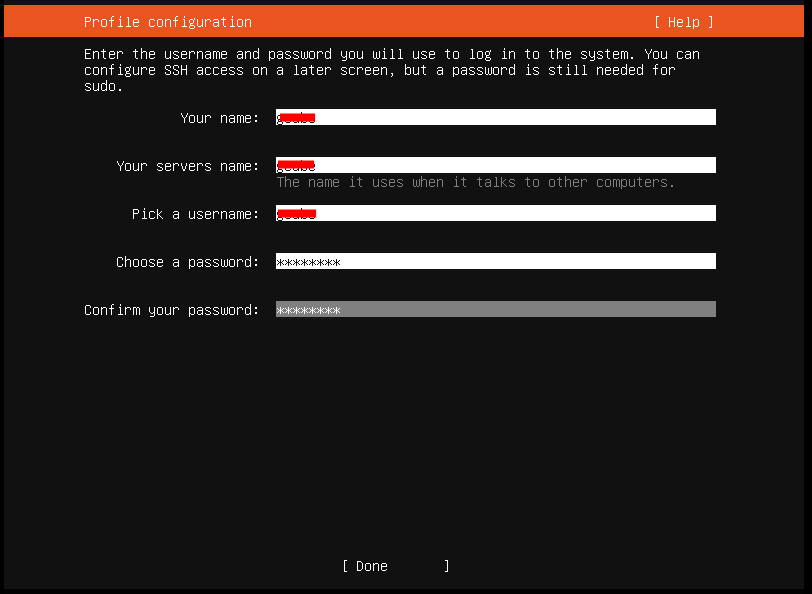Click the redacted text in servers name field
The width and height of the screenshot is (812, 594).
(x=296, y=166)
